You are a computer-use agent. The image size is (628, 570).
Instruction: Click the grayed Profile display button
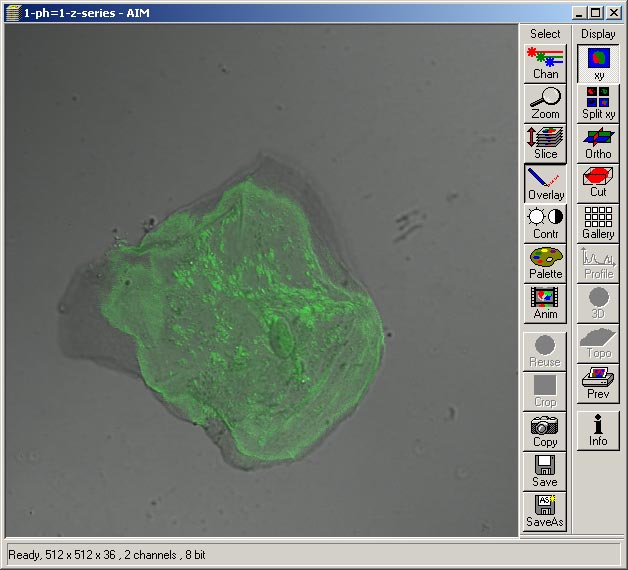[598, 264]
